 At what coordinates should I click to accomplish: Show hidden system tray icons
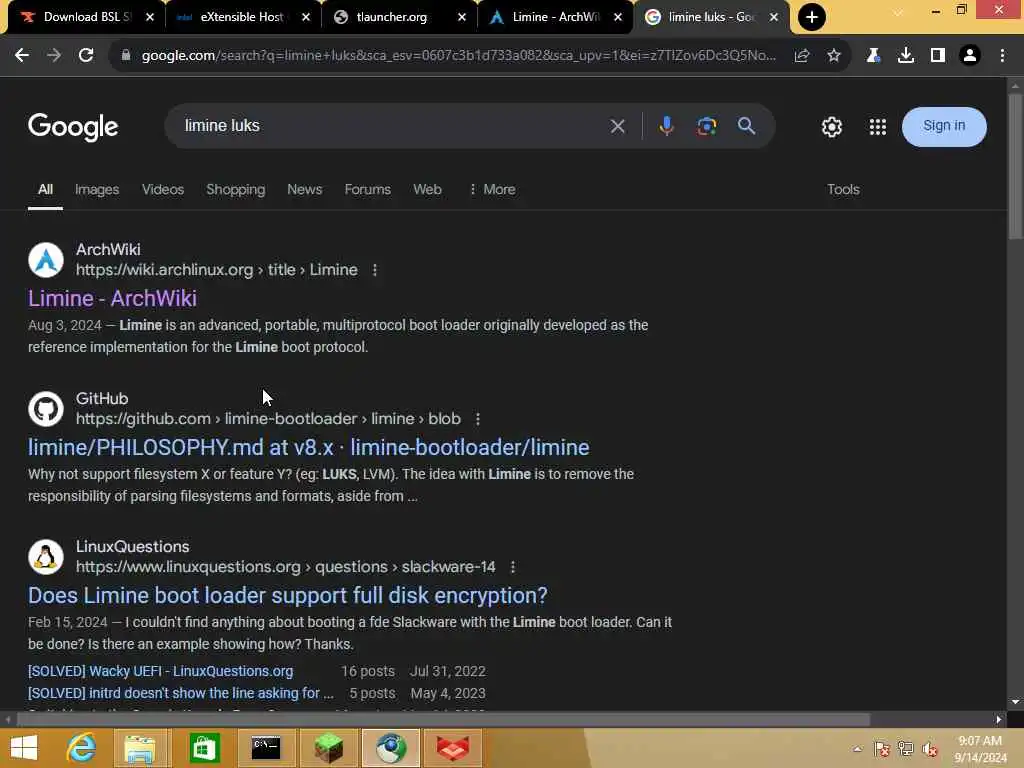pyautogui.click(x=857, y=749)
